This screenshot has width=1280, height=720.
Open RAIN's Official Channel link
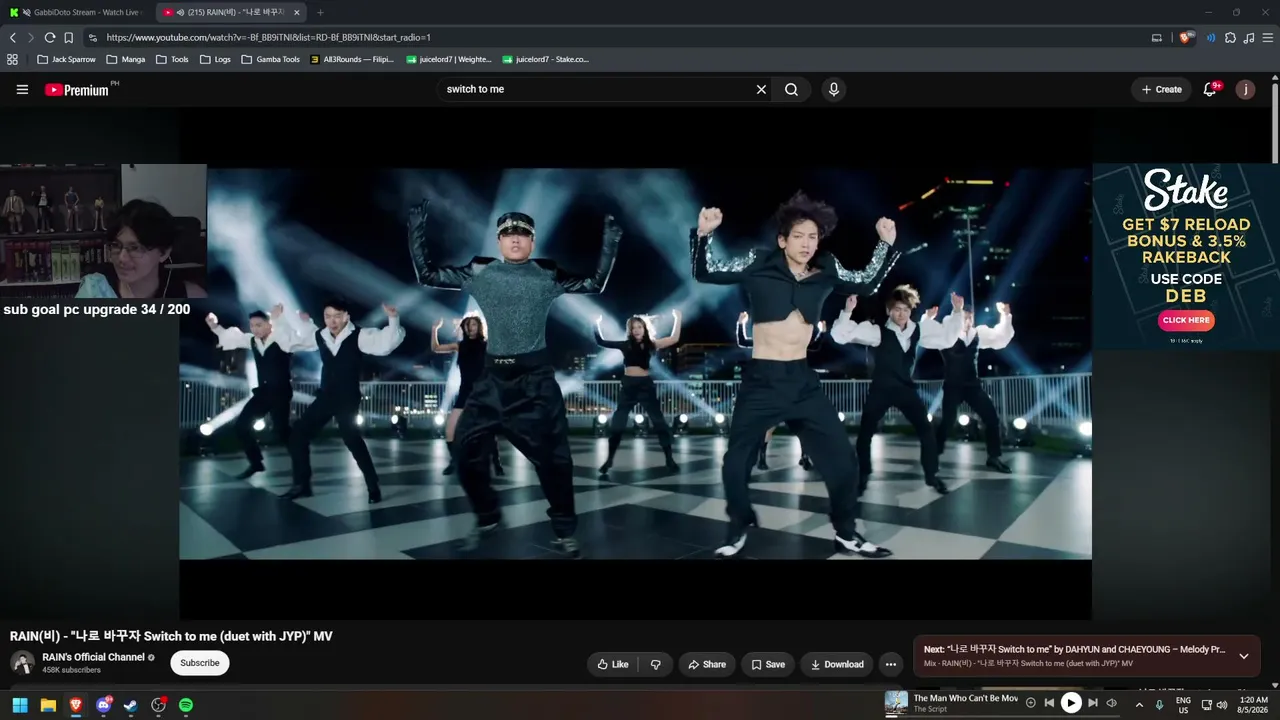pos(93,657)
